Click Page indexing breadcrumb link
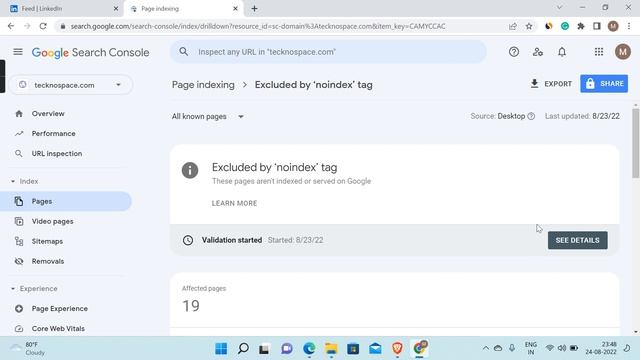640x360 pixels. [203, 85]
